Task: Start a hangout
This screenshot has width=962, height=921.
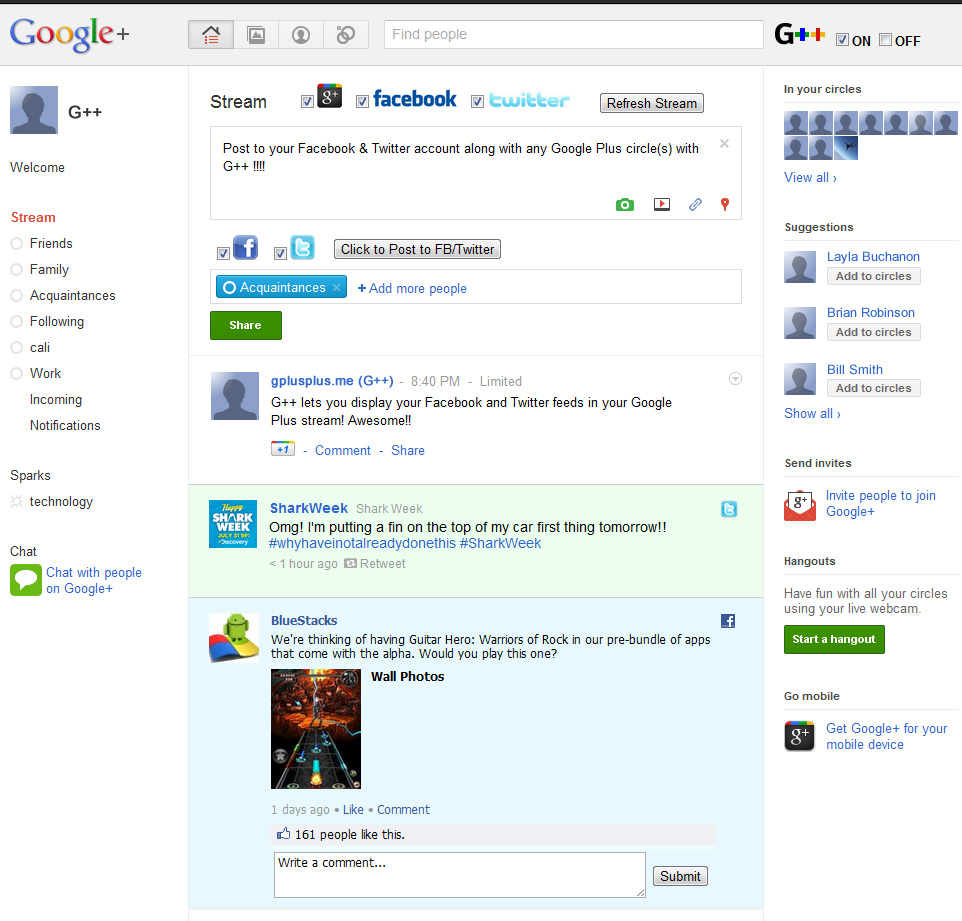Action: [x=834, y=639]
